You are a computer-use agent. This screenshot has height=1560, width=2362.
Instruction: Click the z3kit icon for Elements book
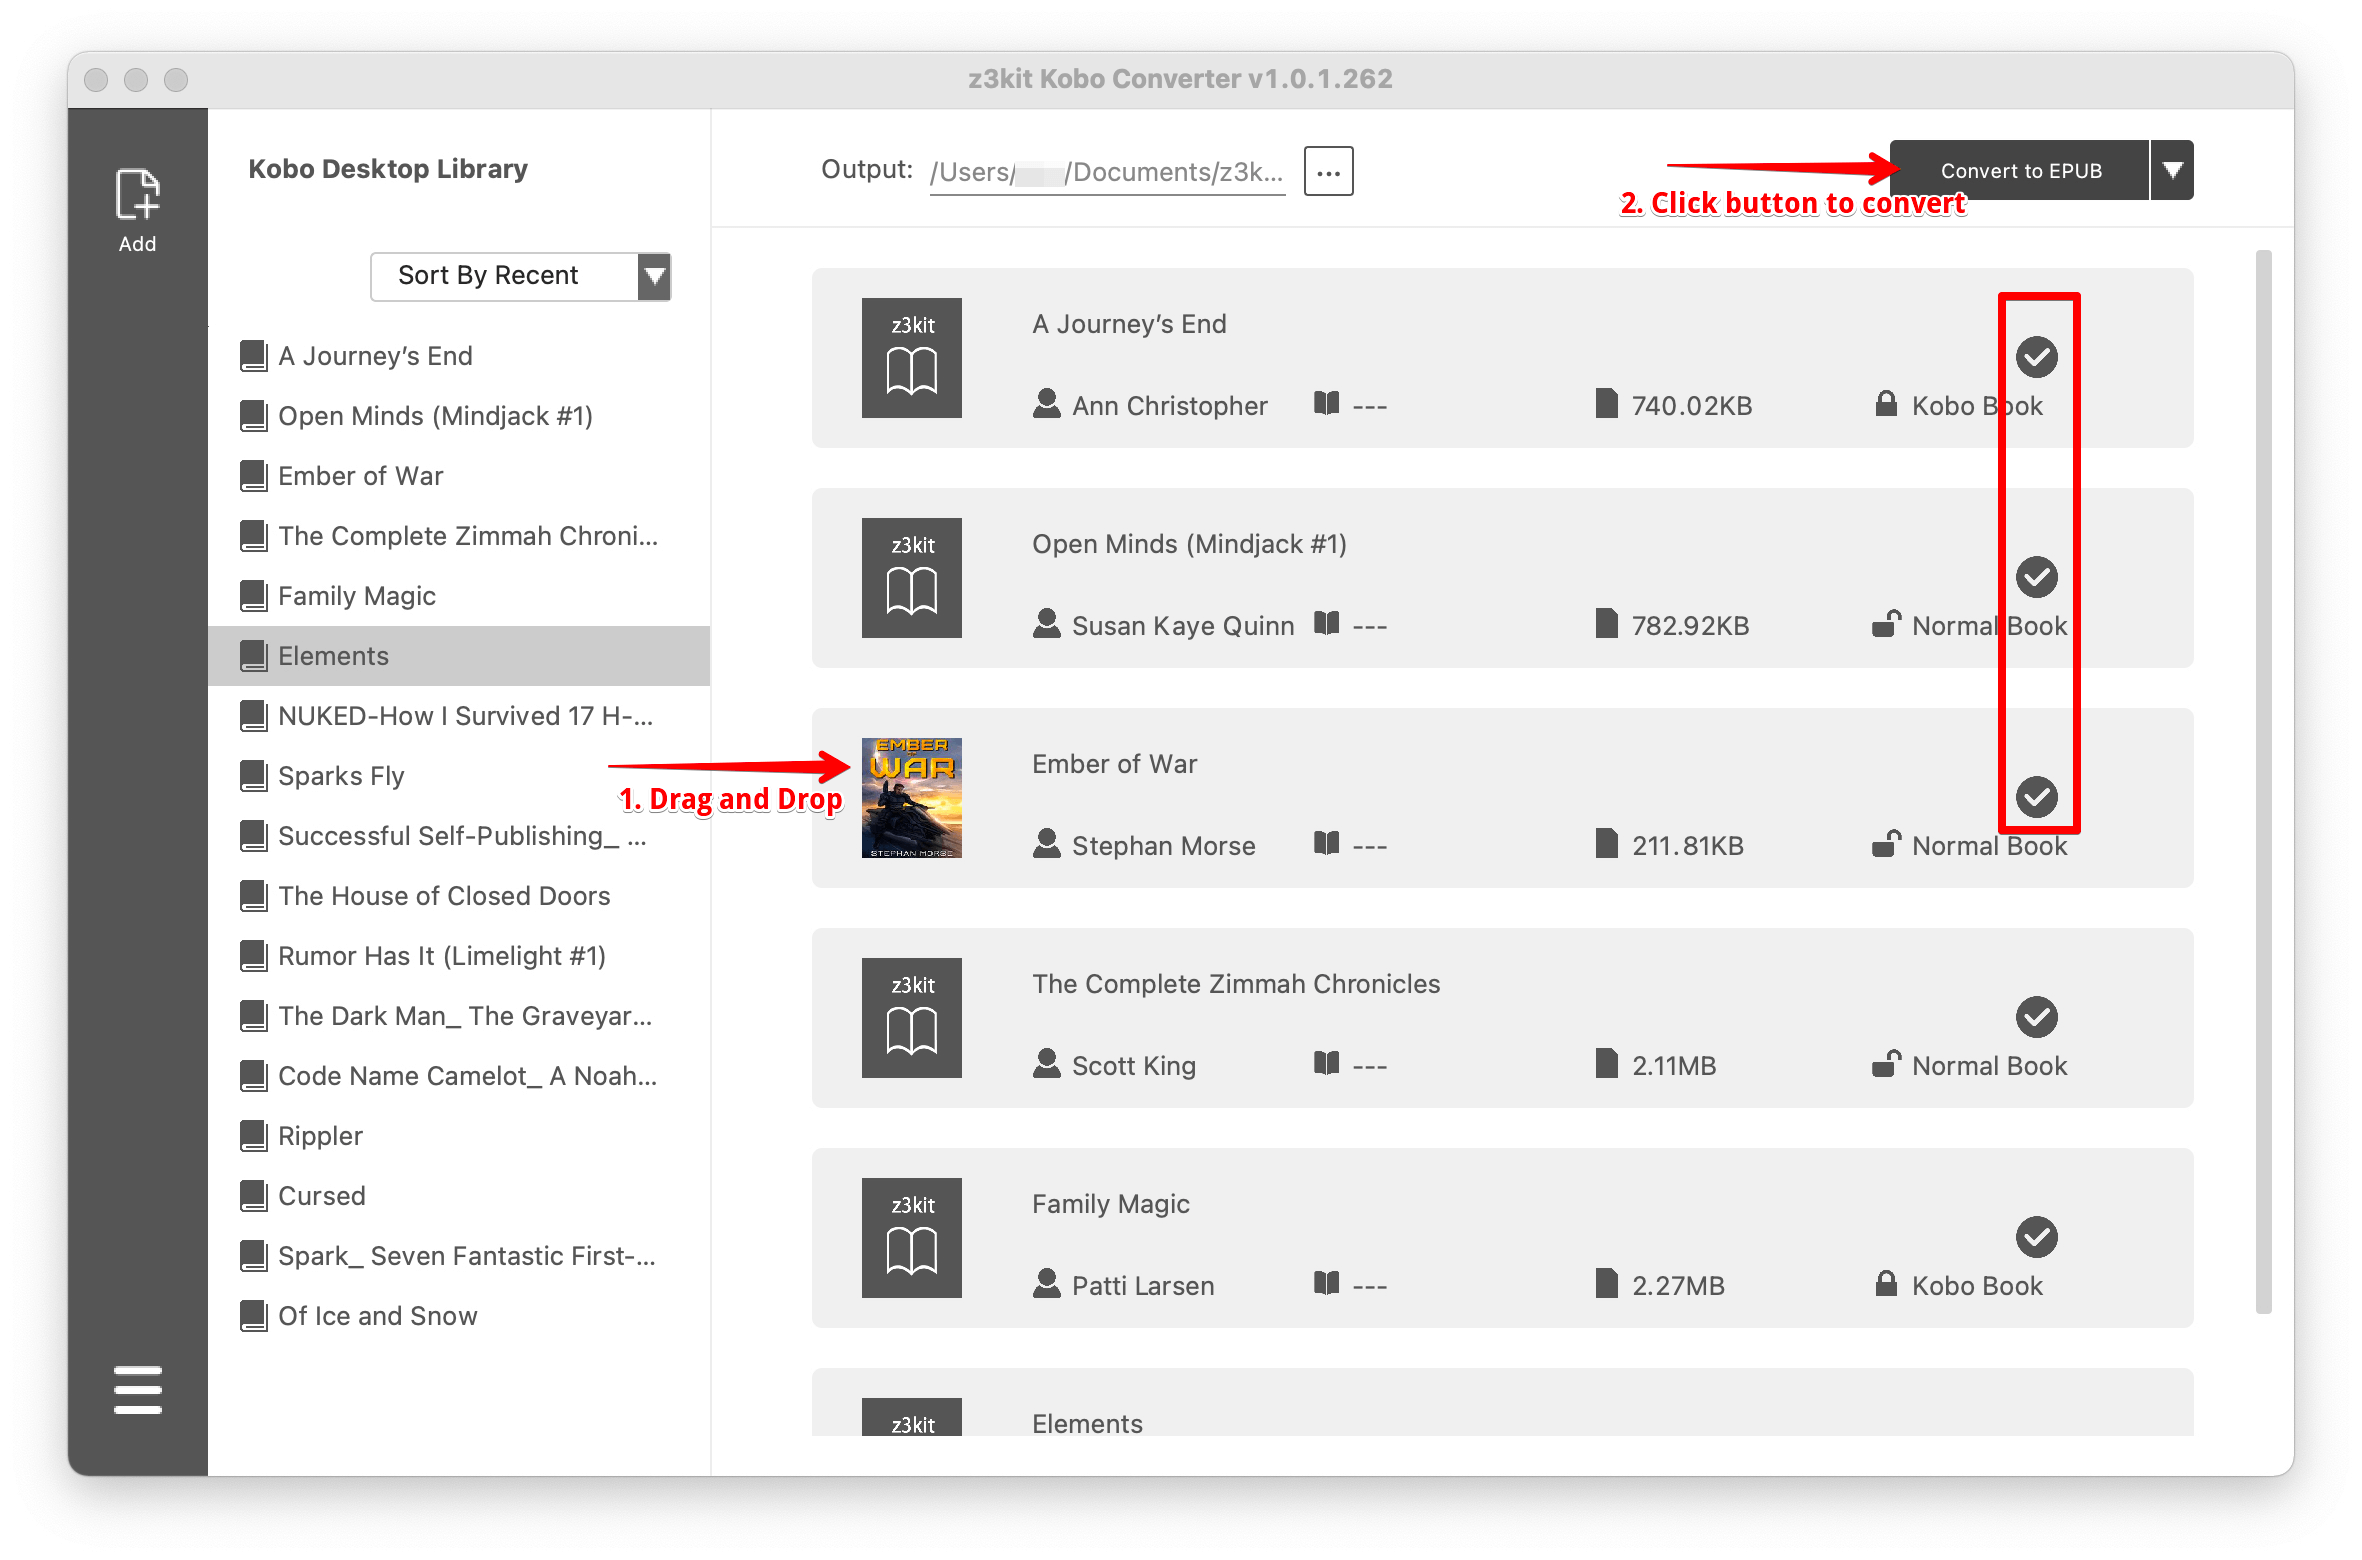click(x=911, y=1422)
